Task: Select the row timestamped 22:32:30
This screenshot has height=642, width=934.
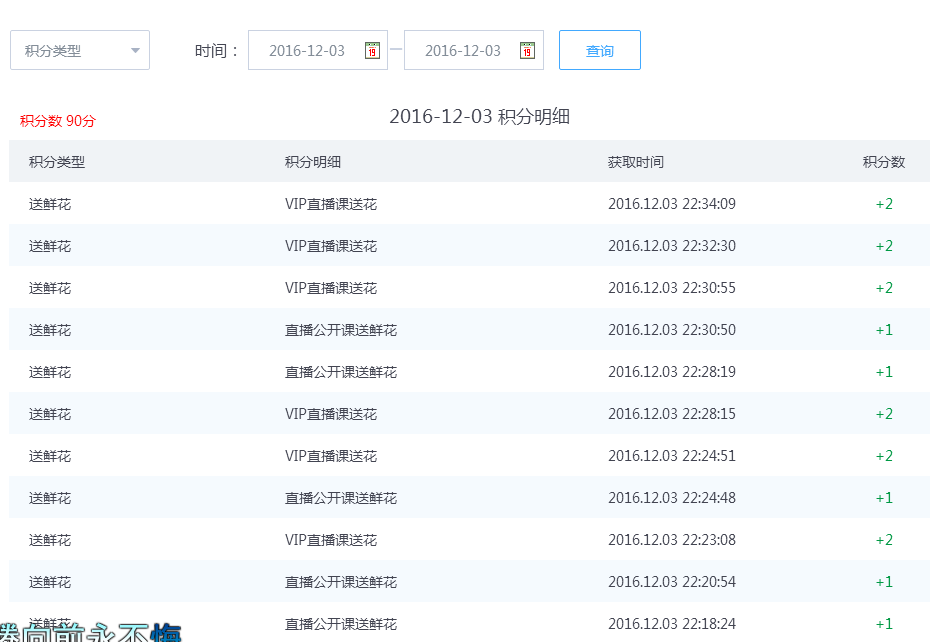Action: [x=671, y=246]
